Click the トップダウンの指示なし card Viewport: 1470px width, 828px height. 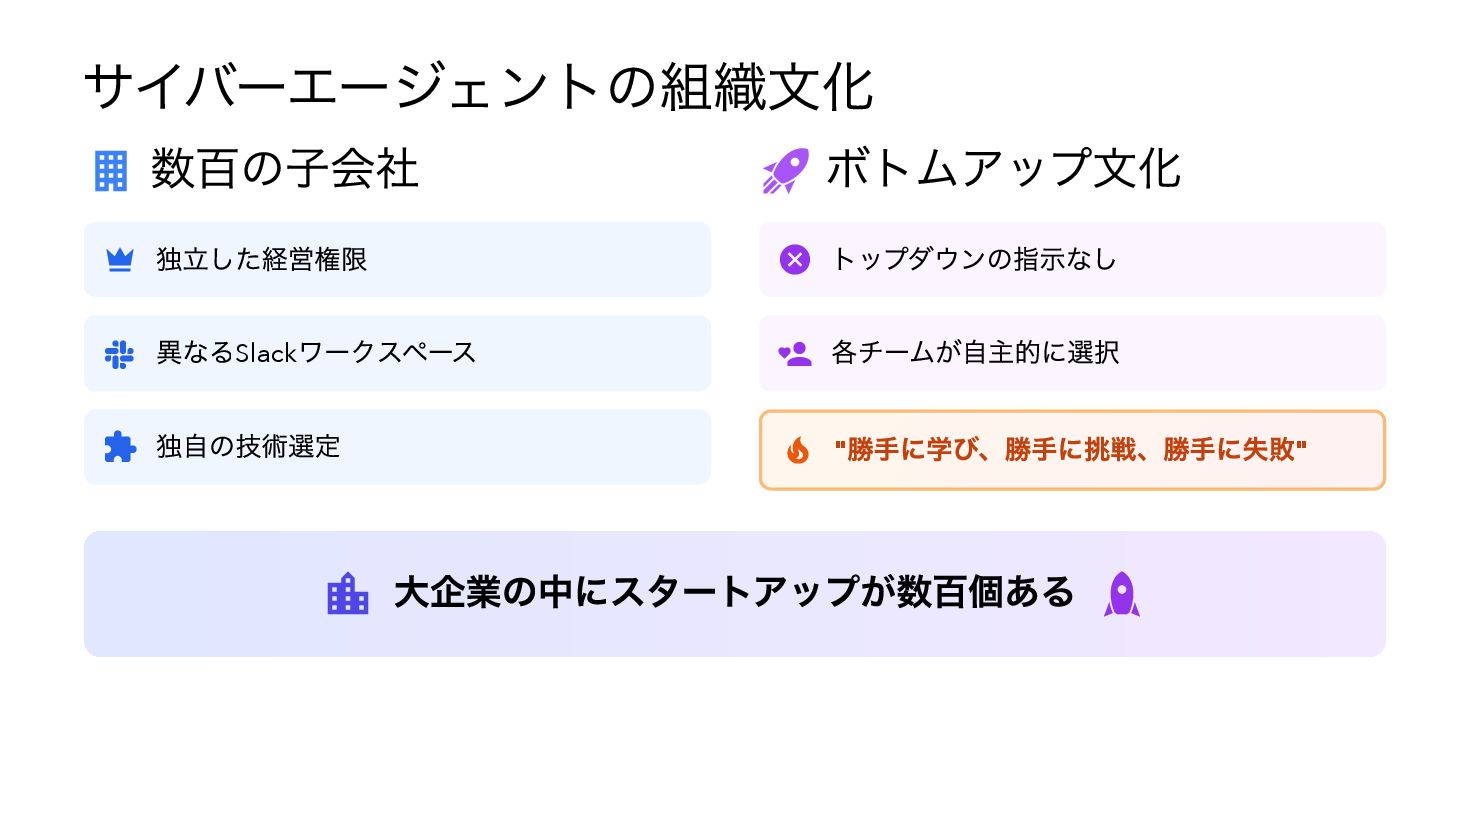[x=1072, y=260]
